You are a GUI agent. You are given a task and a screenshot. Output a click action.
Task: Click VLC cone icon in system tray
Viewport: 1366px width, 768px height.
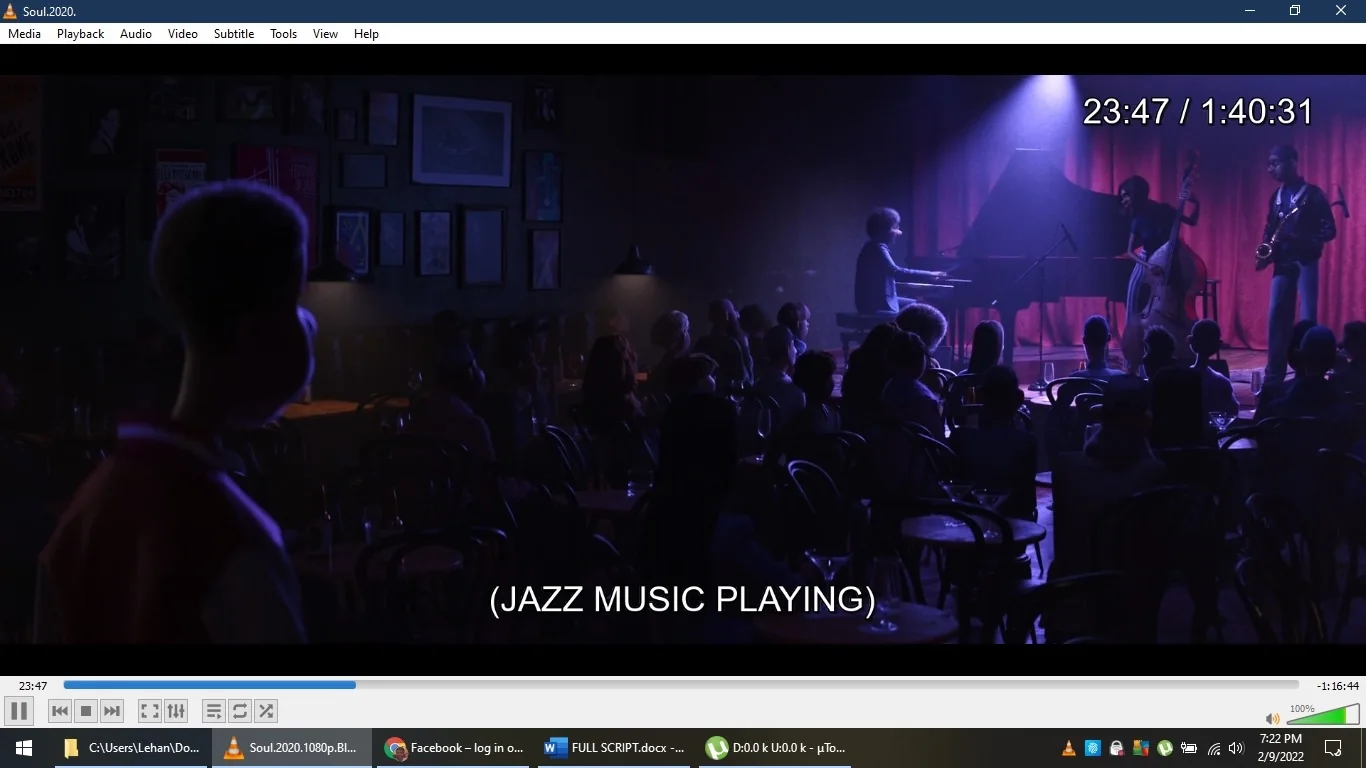click(1069, 748)
